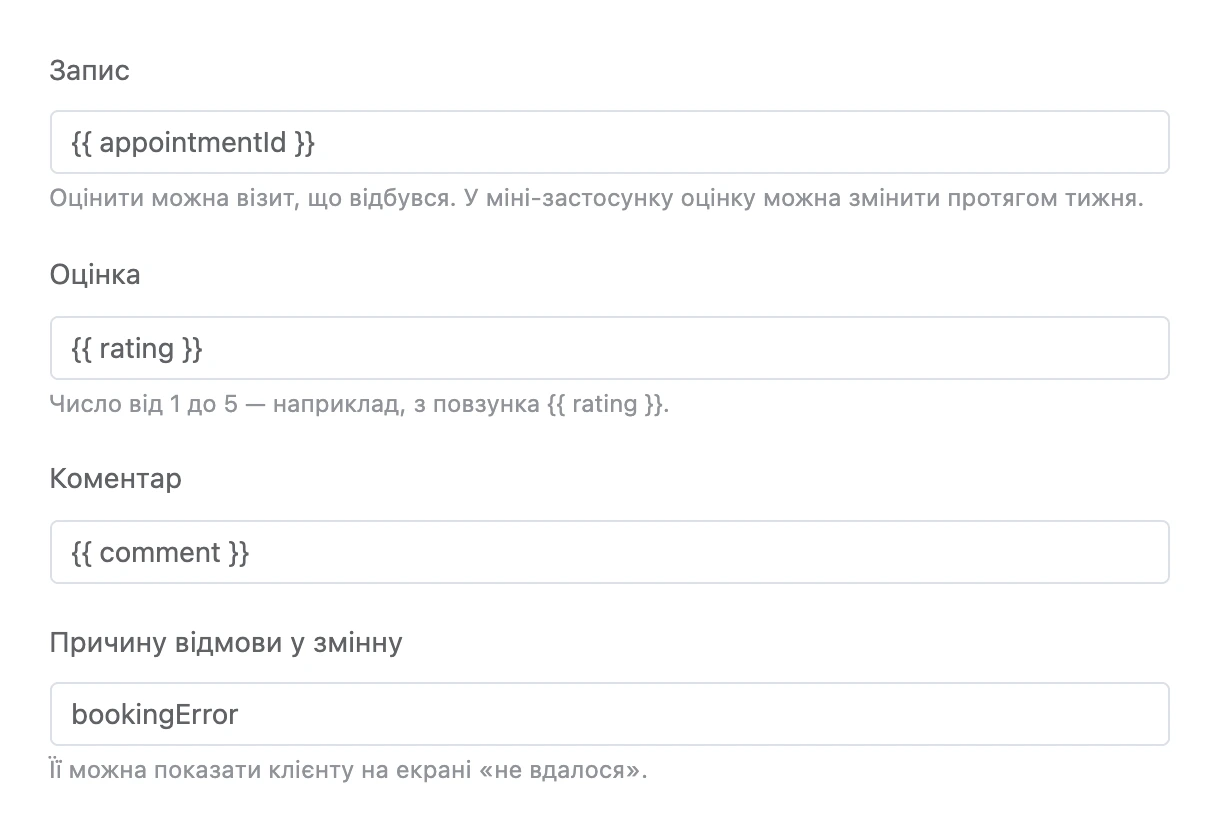Click the bookingError variable name field
1216x836 pixels.
[609, 714]
